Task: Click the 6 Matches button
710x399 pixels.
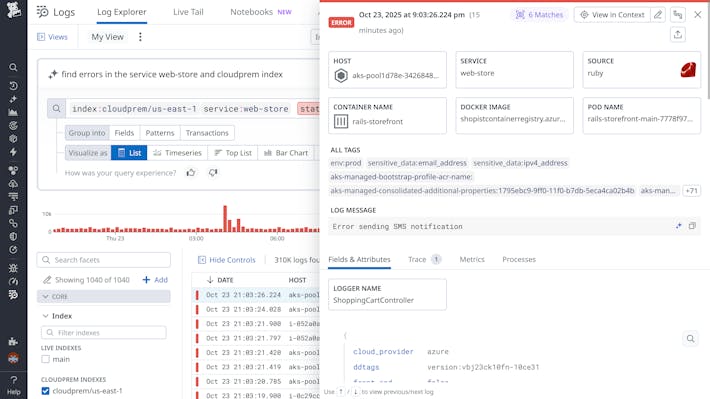Action: click(x=539, y=15)
